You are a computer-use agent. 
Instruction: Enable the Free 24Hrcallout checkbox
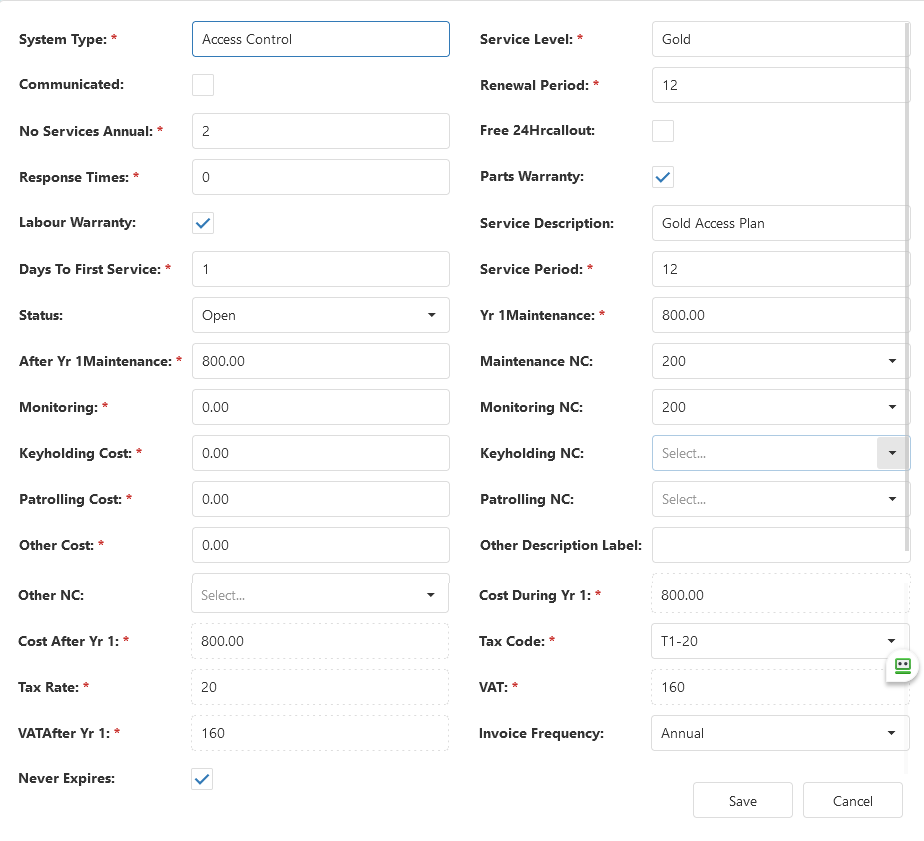[663, 131]
